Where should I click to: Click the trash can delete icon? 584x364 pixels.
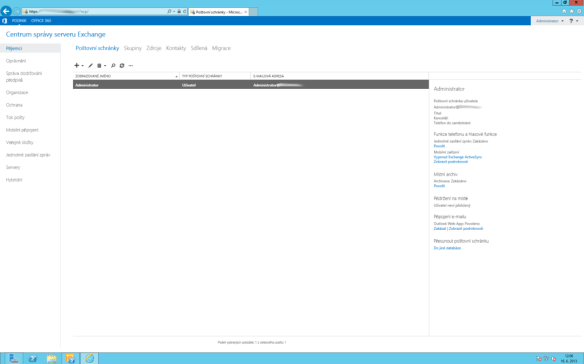(x=99, y=66)
